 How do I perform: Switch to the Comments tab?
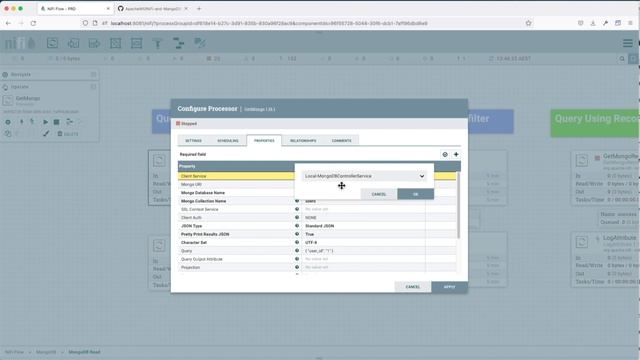(342, 140)
